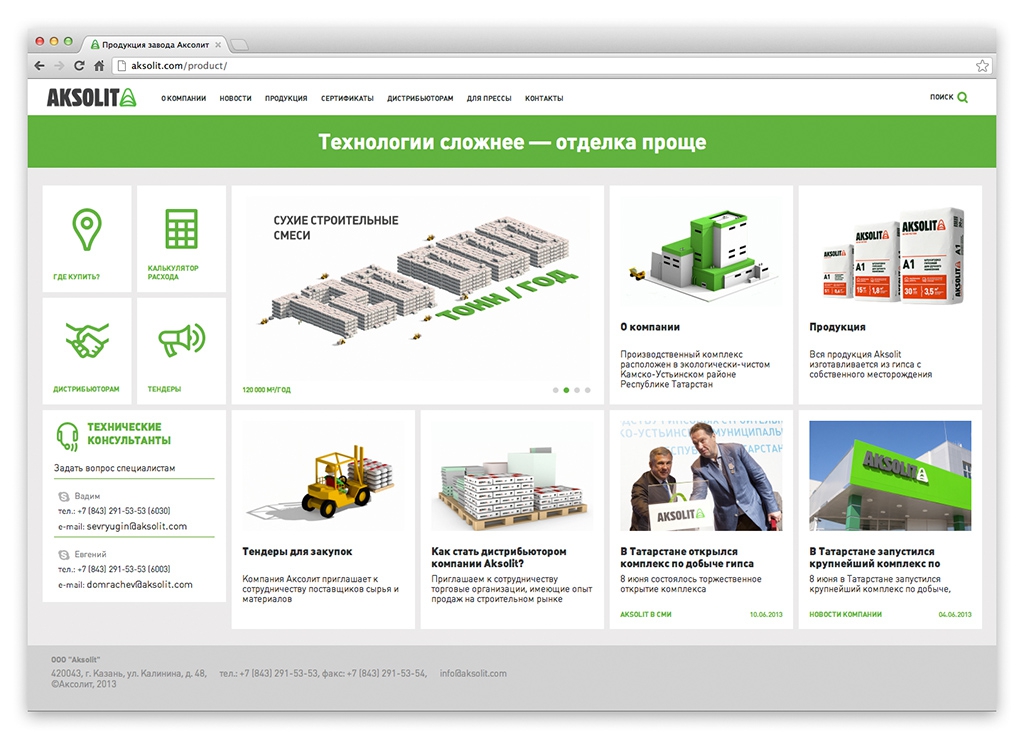Click Skype icon next to Евгений
This screenshot has height=747, width=1024.
pyautogui.click(x=63, y=555)
